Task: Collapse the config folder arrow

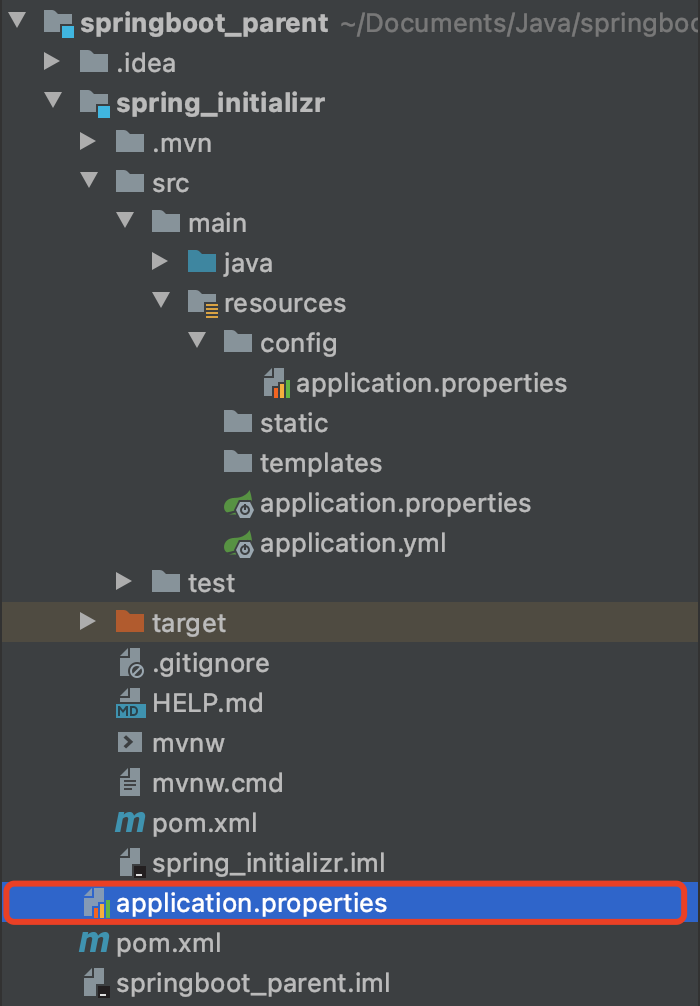Action: pos(197,340)
